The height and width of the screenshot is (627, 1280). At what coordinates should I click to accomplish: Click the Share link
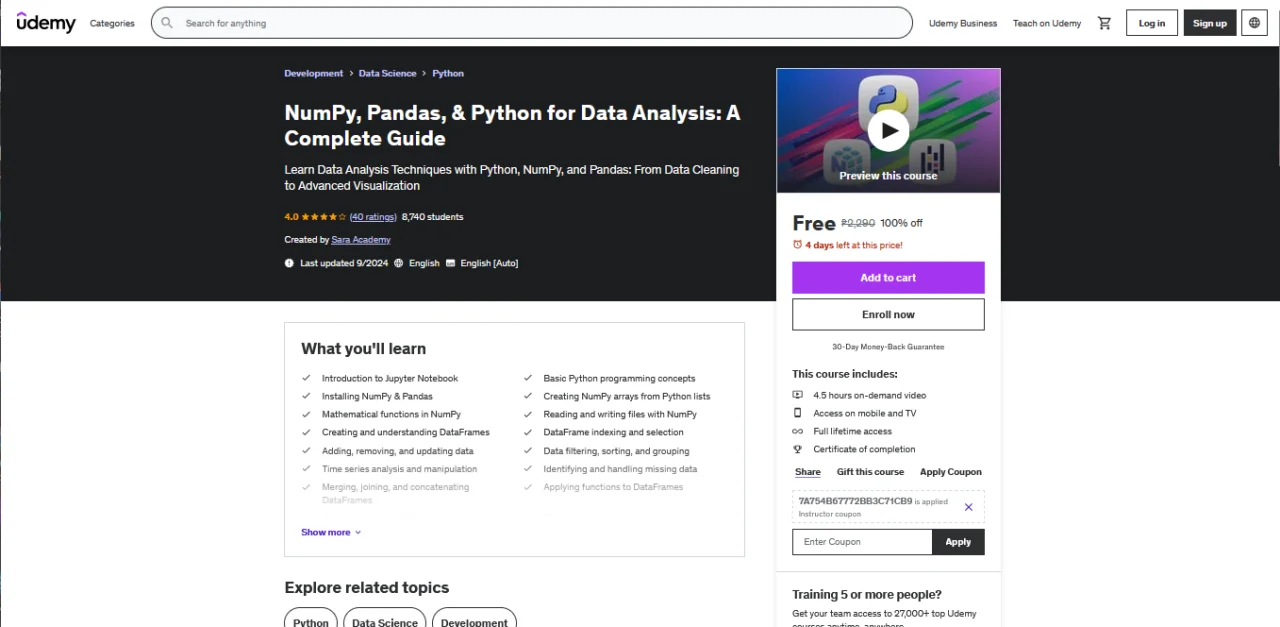pos(808,472)
